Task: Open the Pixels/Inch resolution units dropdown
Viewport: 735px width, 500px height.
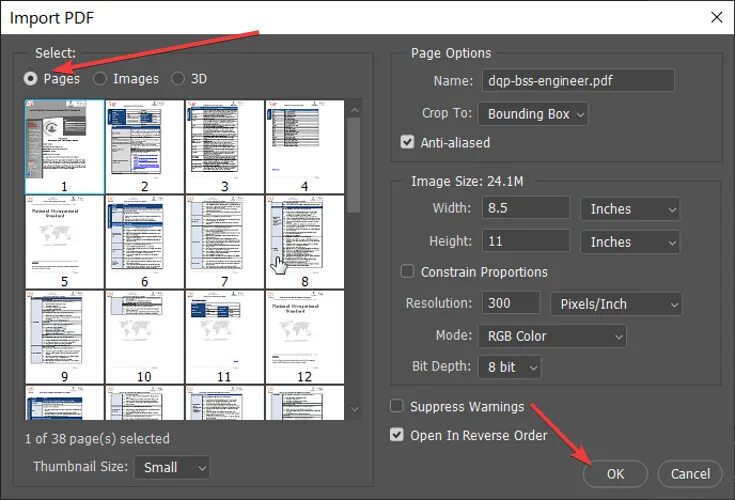Action: pyautogui.click(x=616, y=304)
